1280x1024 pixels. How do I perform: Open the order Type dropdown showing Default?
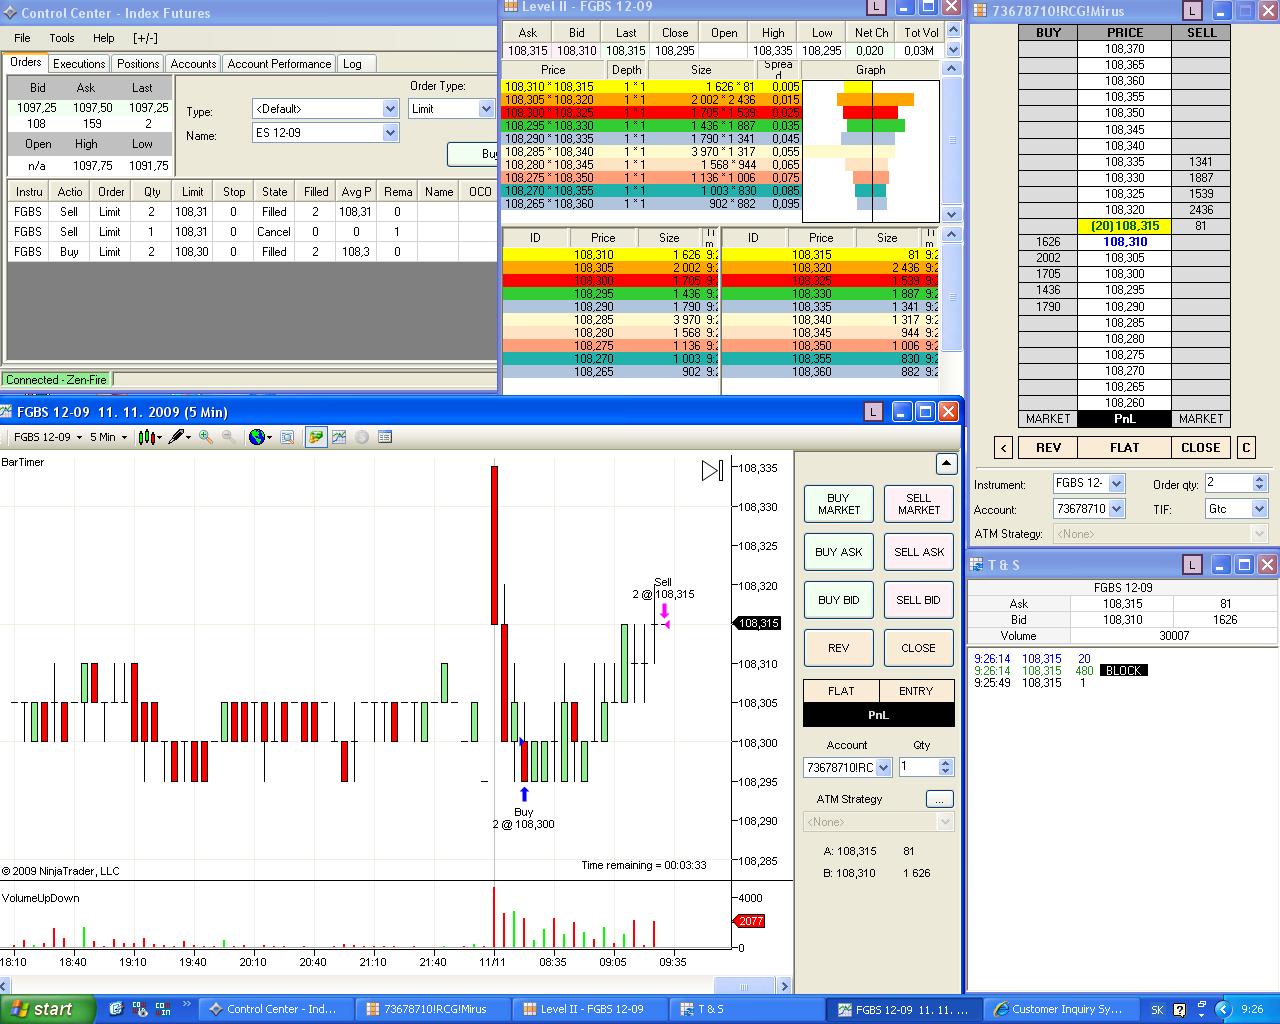pos(325,108)
